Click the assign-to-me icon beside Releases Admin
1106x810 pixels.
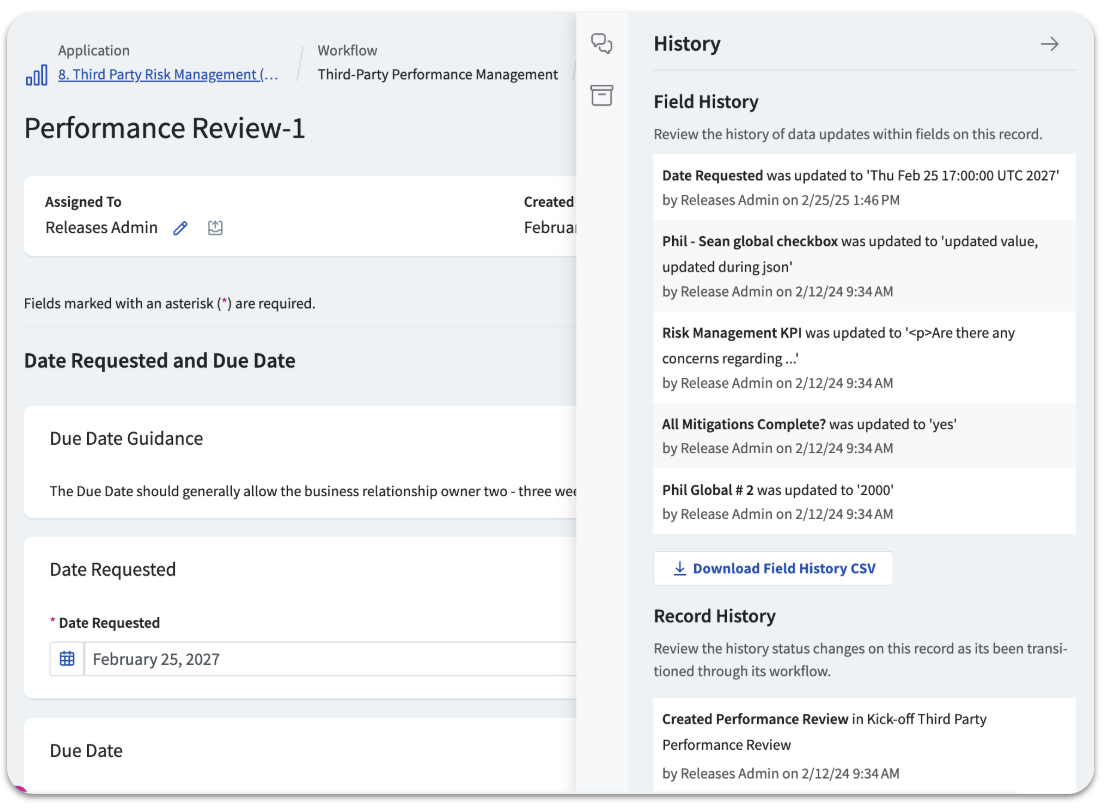click(x=215, y=228)
